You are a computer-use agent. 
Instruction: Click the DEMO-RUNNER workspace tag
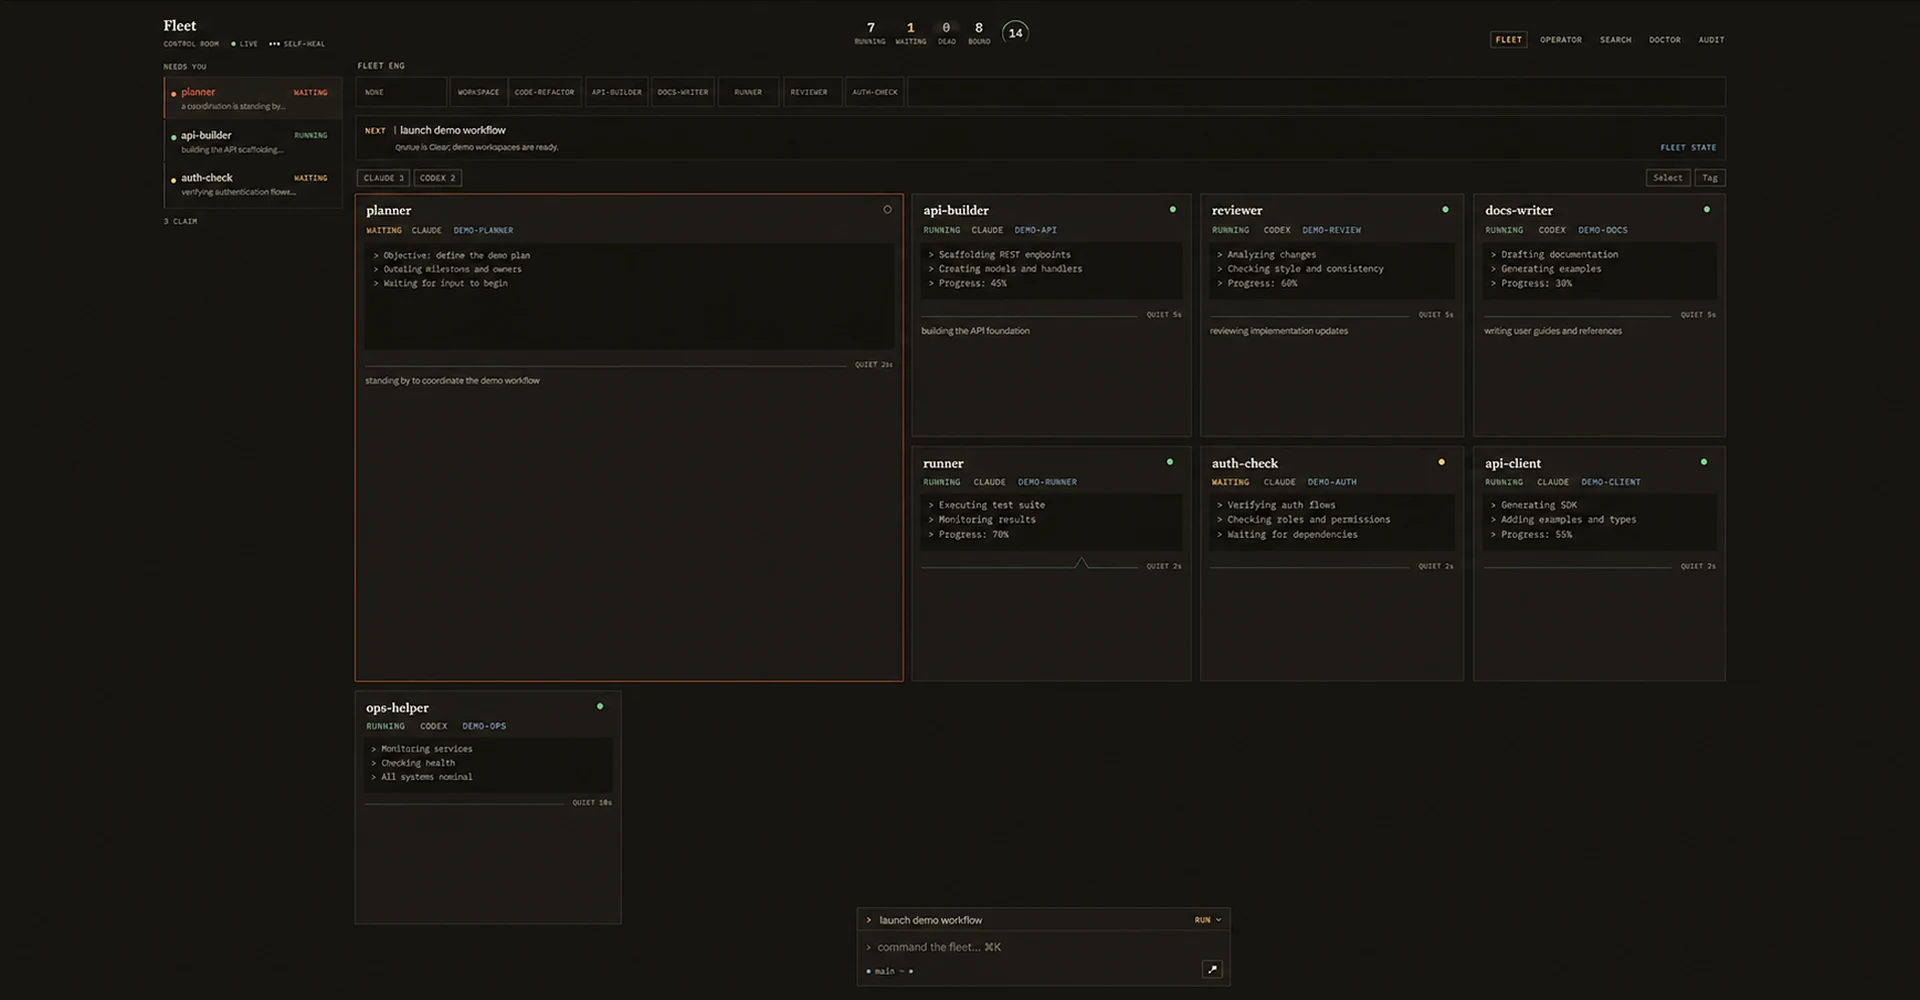(1047, 483)
